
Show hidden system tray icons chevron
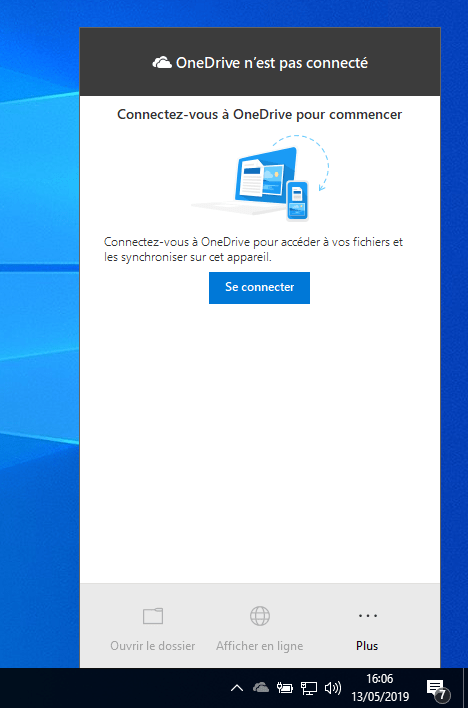click(237, 688)
